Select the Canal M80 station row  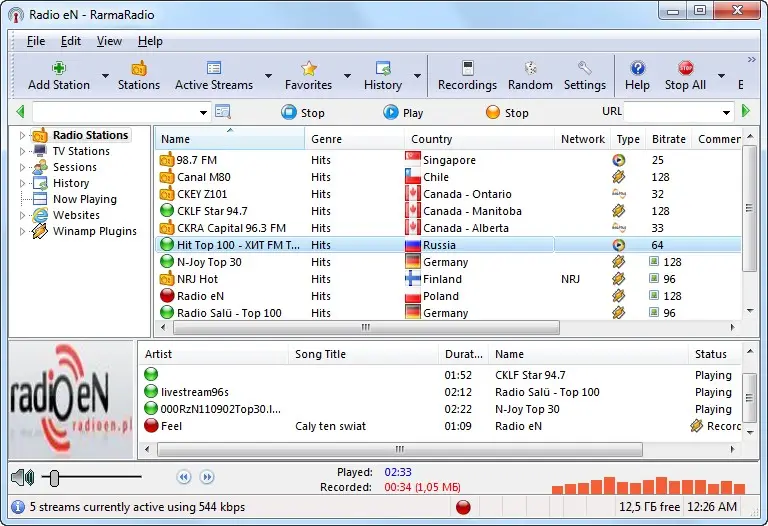[x=448, y=177]
